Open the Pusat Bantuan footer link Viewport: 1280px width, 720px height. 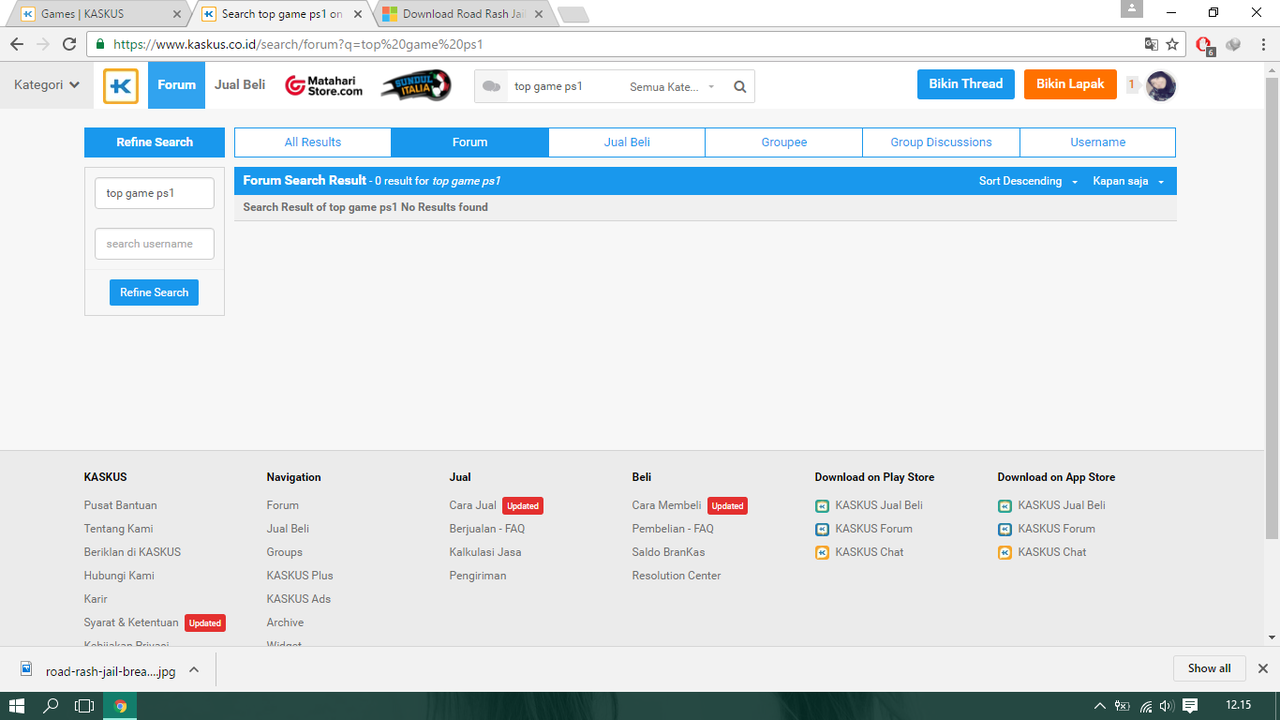[x=120, y=506]
